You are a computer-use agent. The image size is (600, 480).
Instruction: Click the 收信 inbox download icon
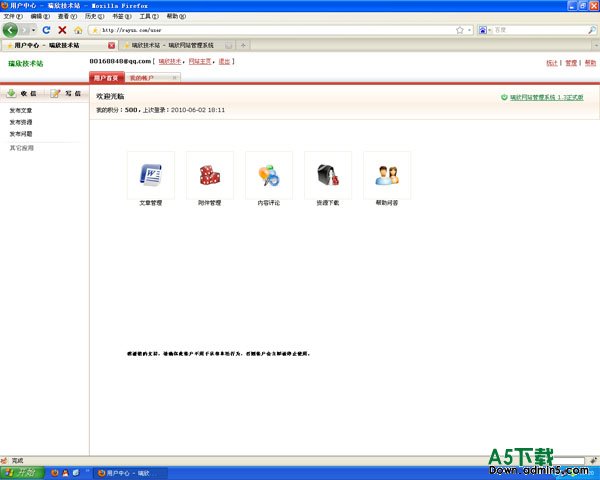pyautogui.click(x=11, y=93)
